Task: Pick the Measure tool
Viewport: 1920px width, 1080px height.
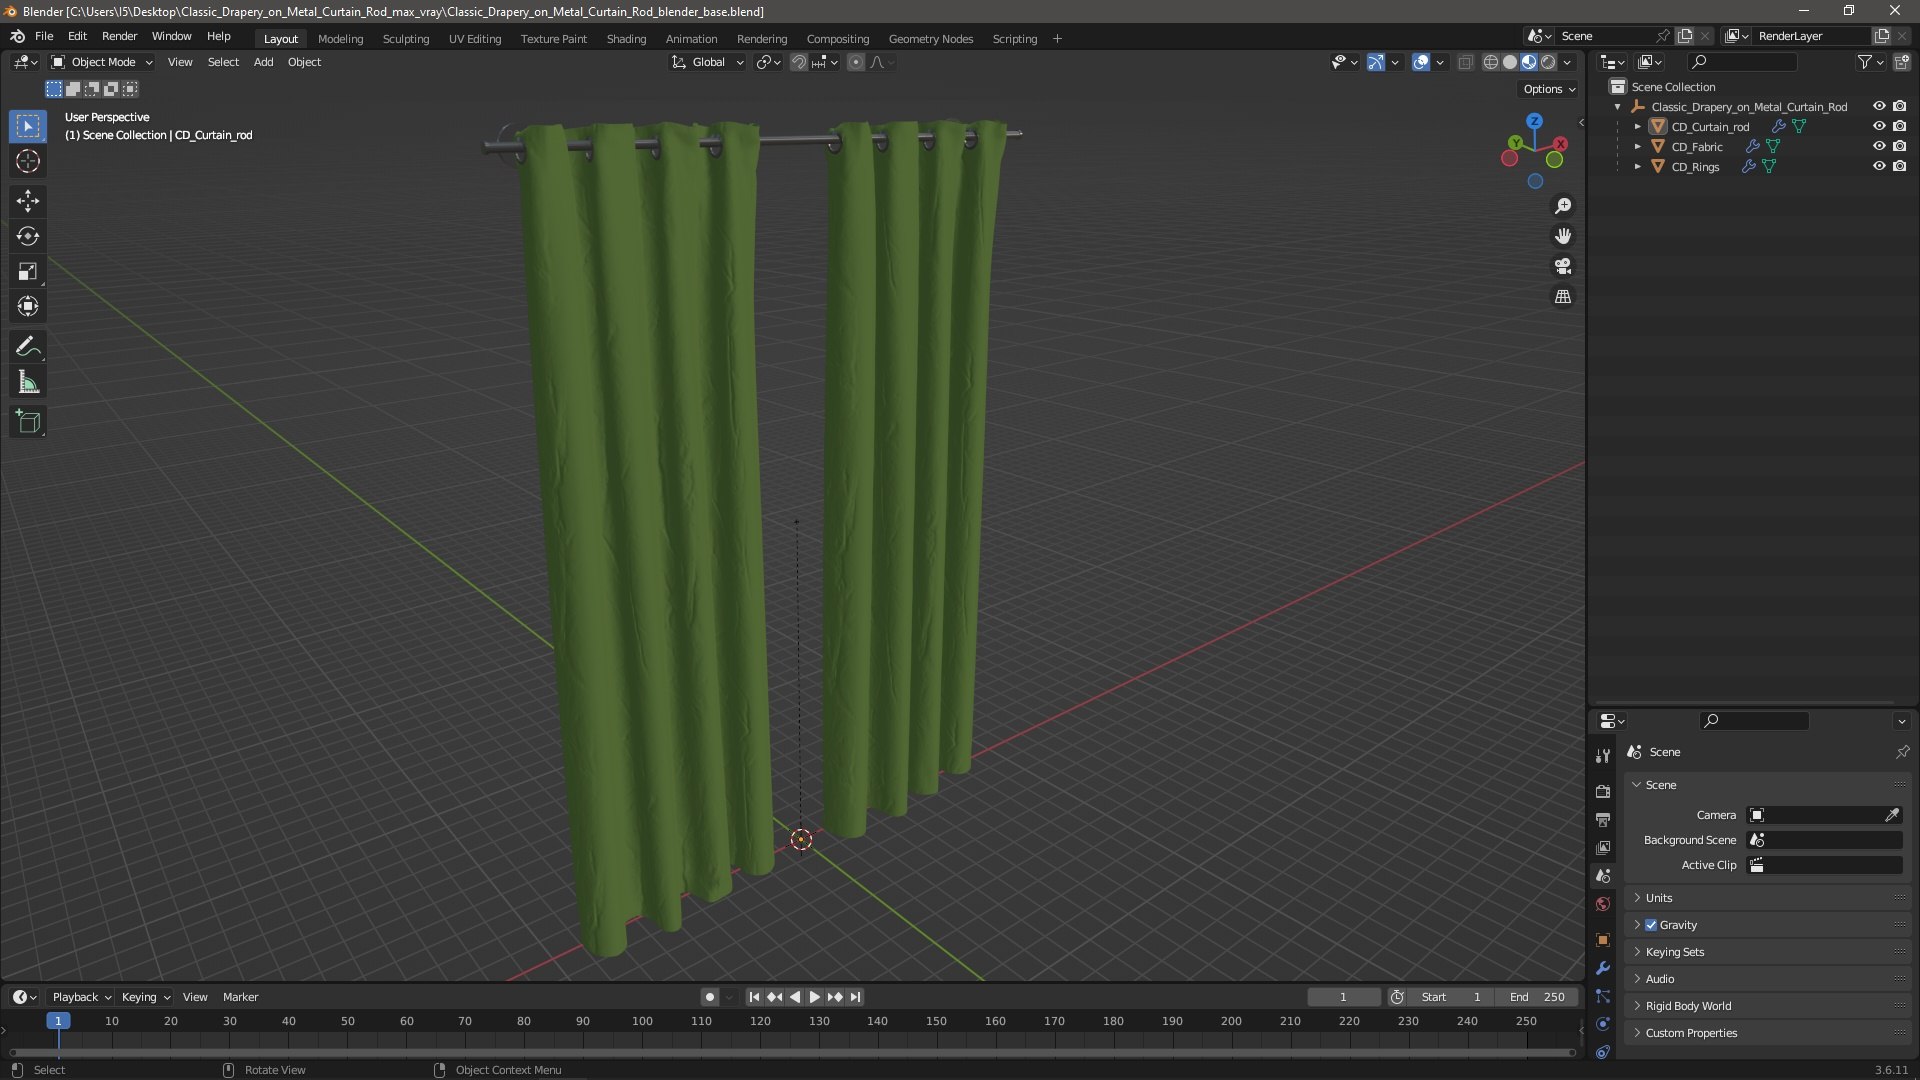Action: point(27,383)
